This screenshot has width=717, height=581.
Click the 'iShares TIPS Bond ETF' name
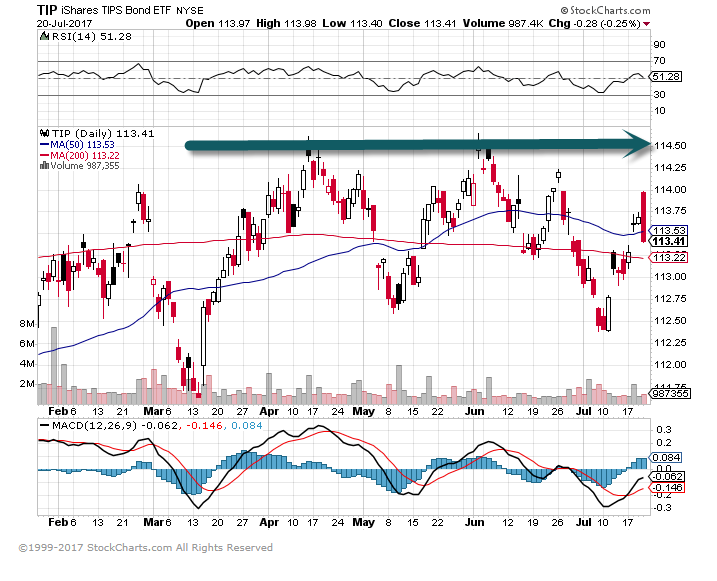pyautogui.click(x=117, y=11)
